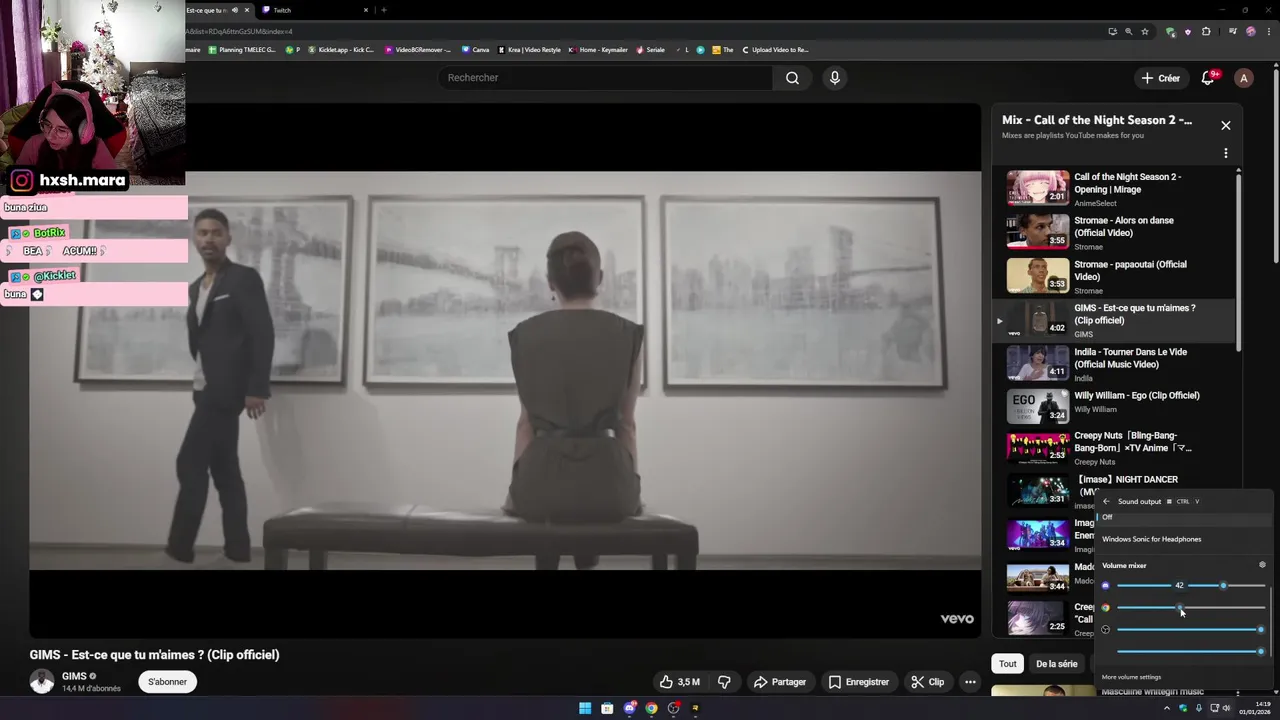Play Stromae - Alors on danse in playlist
This screenshot has height=720, width=1280.
[1115, 232]
